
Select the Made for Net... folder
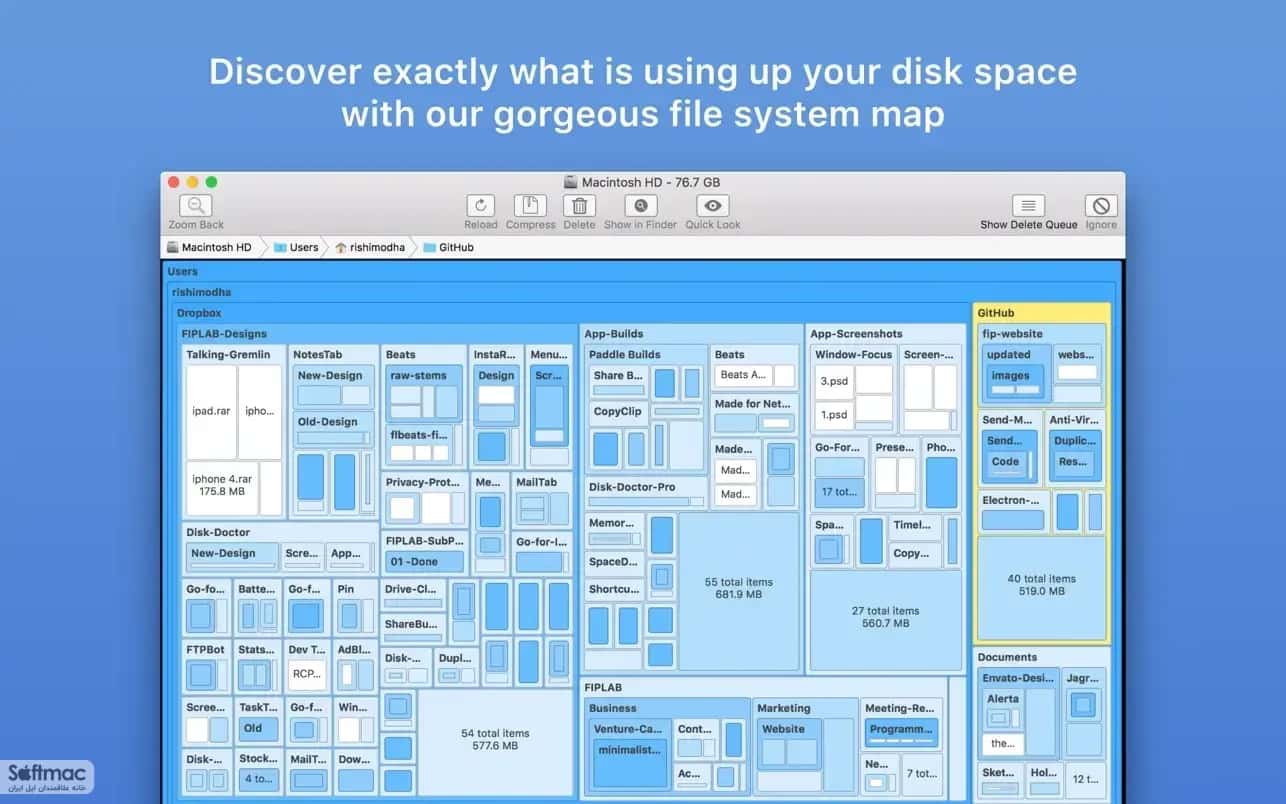coord(754,404)
